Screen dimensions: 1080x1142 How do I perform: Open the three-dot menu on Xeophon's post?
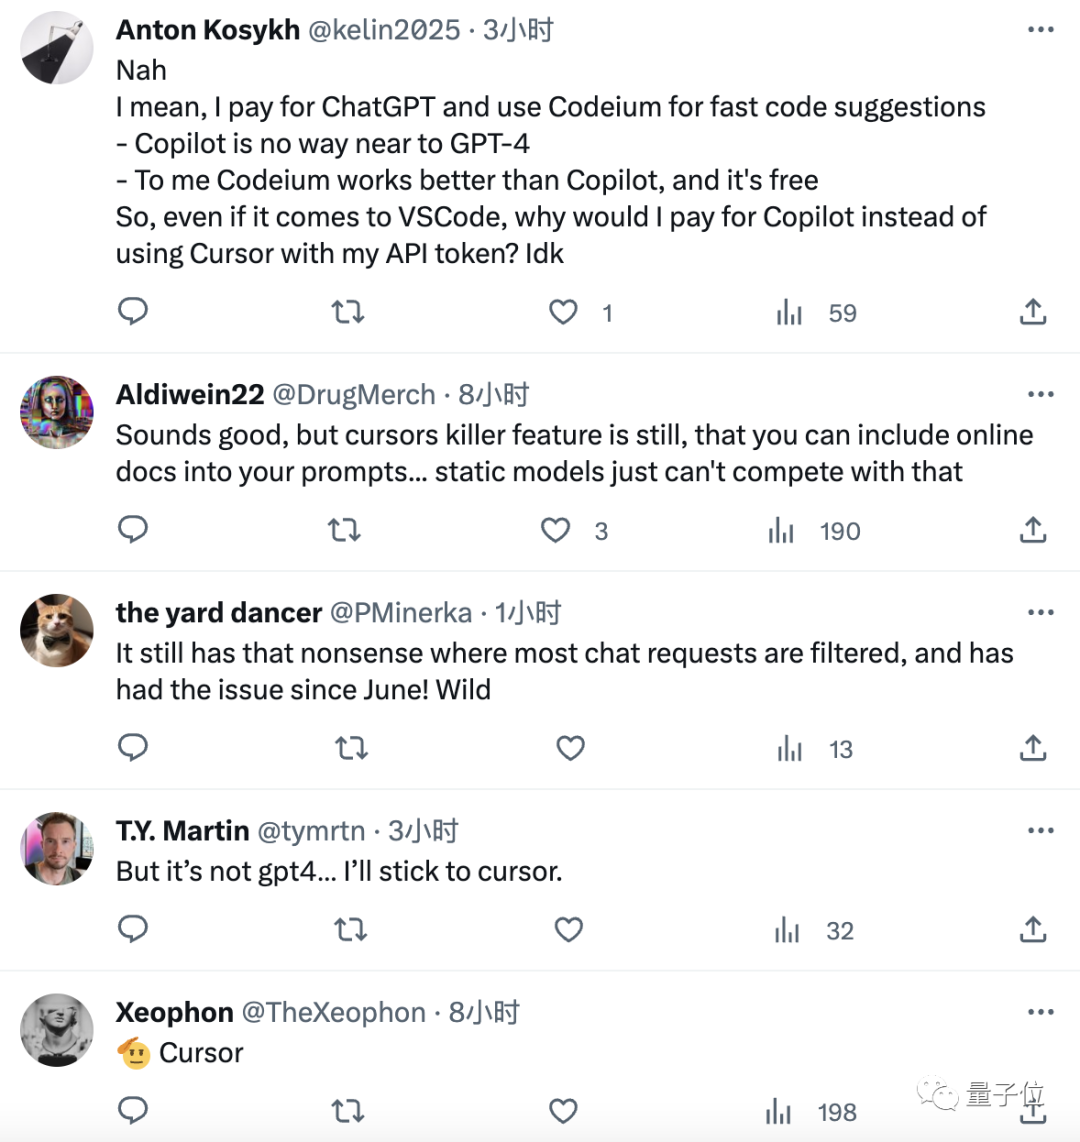pos(1041,1012)
